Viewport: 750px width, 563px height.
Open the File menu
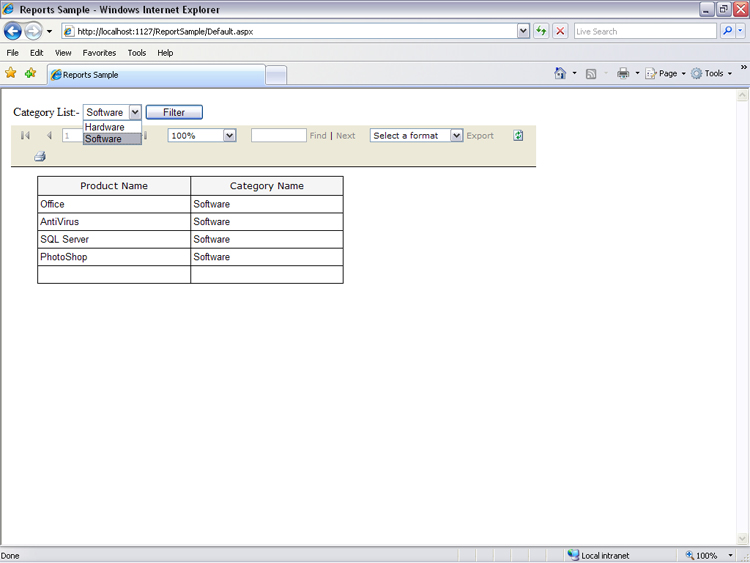click(12, 53)
